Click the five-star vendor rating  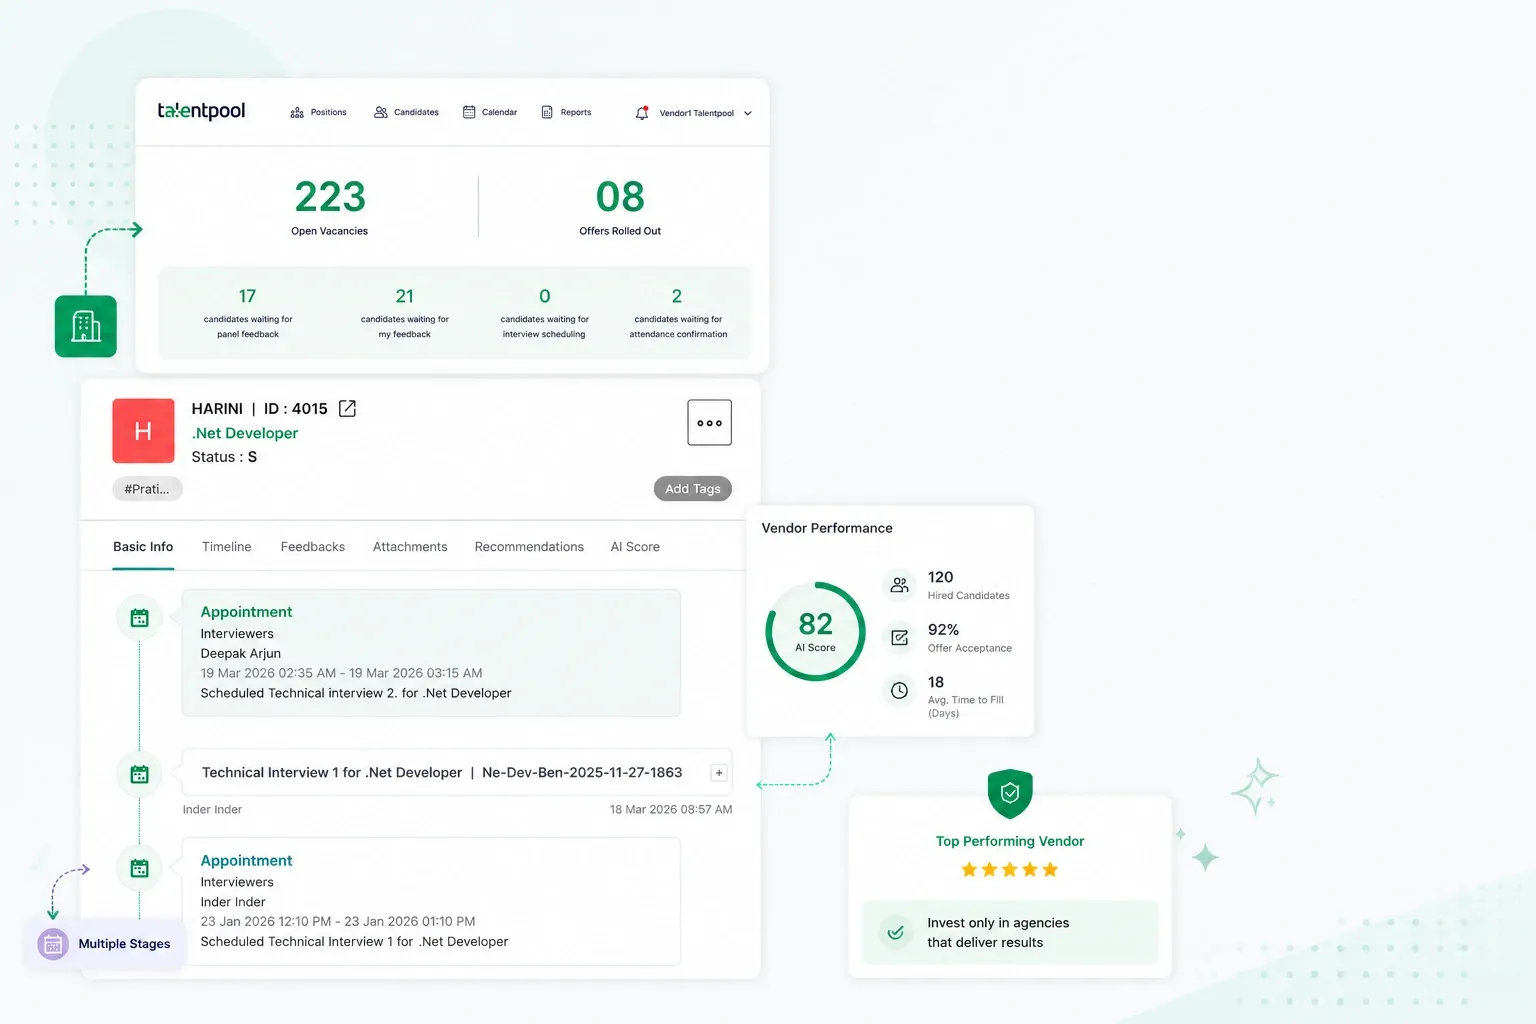tap(1010, 870)
